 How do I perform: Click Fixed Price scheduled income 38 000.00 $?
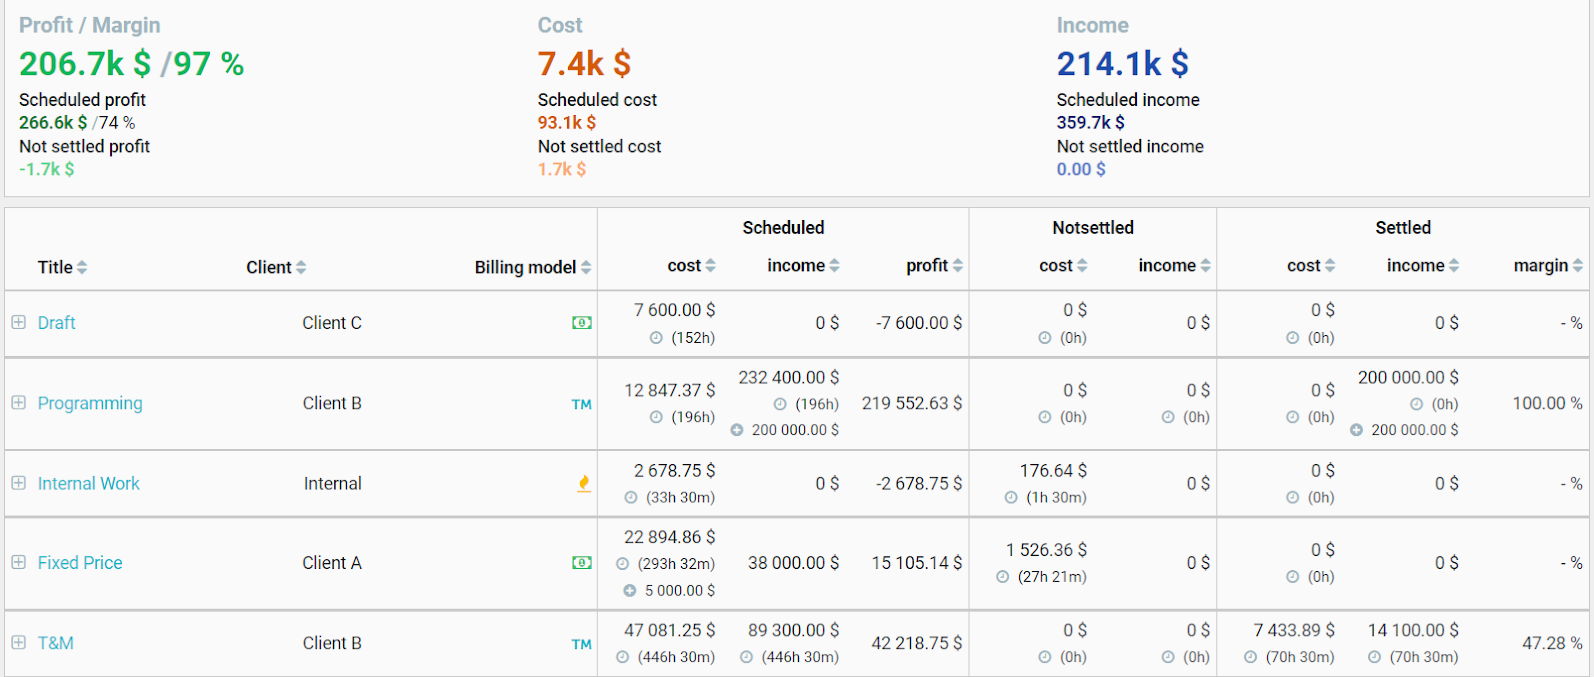click(x=794, y=563)
